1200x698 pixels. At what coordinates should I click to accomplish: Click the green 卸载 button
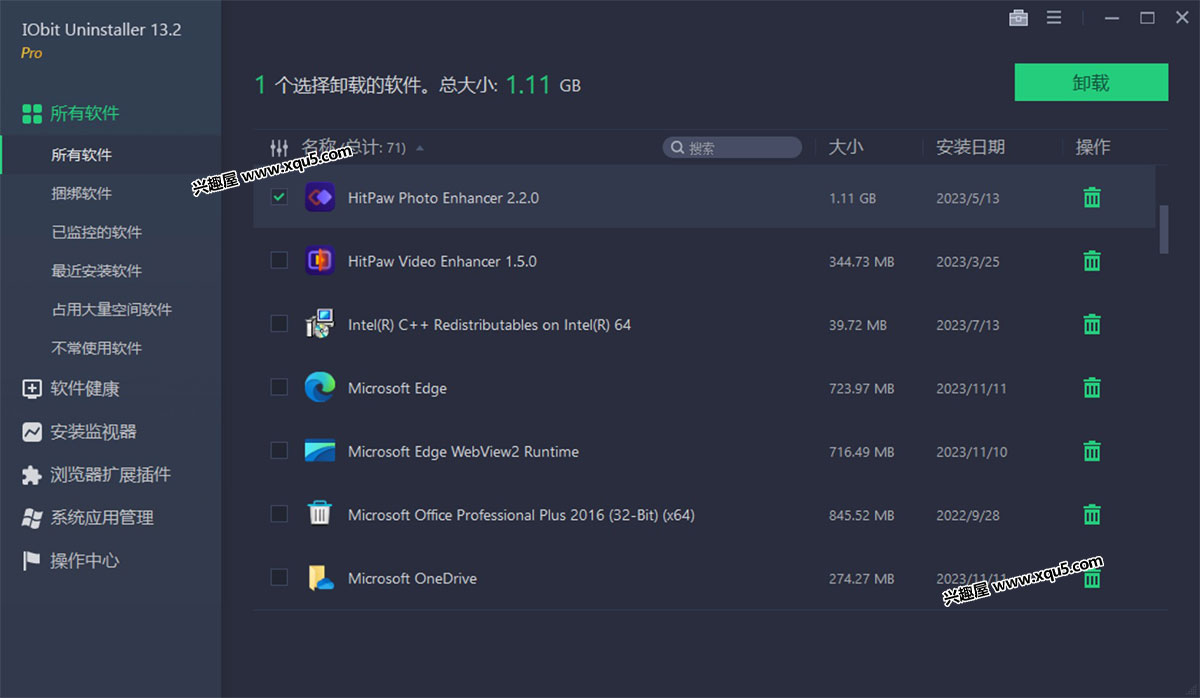[x=1091, y=82]
